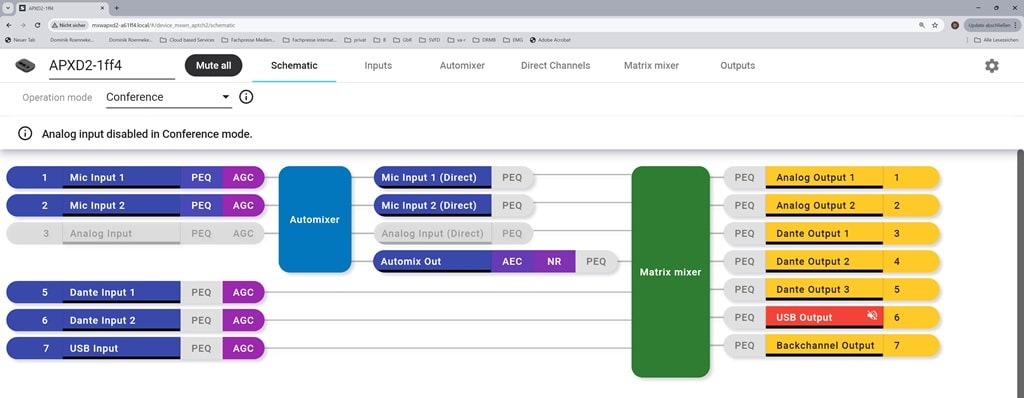The height and width of the screenshot is (398, 1024).
Task: Toggle AEC on Automix Out
Action: pyautogui.click(x=512, y=261)
